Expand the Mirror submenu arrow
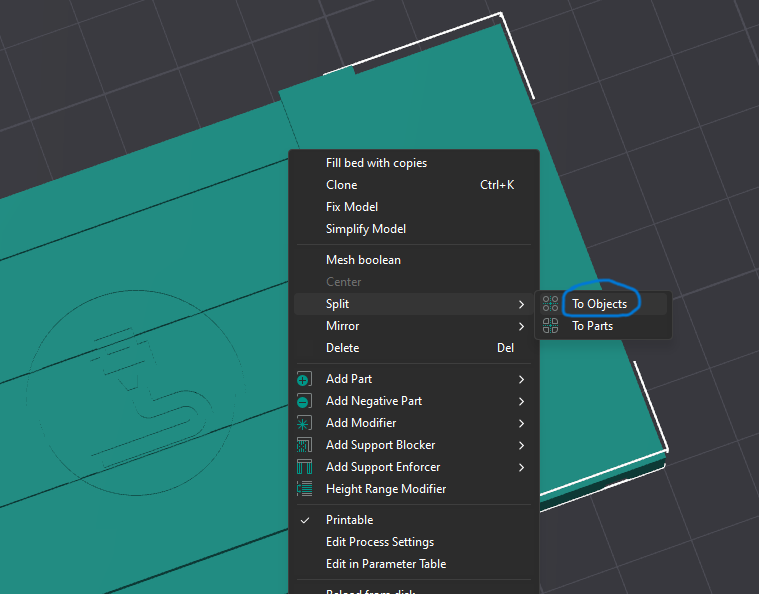This screenshot has height=594, width=759. [521, 326]
